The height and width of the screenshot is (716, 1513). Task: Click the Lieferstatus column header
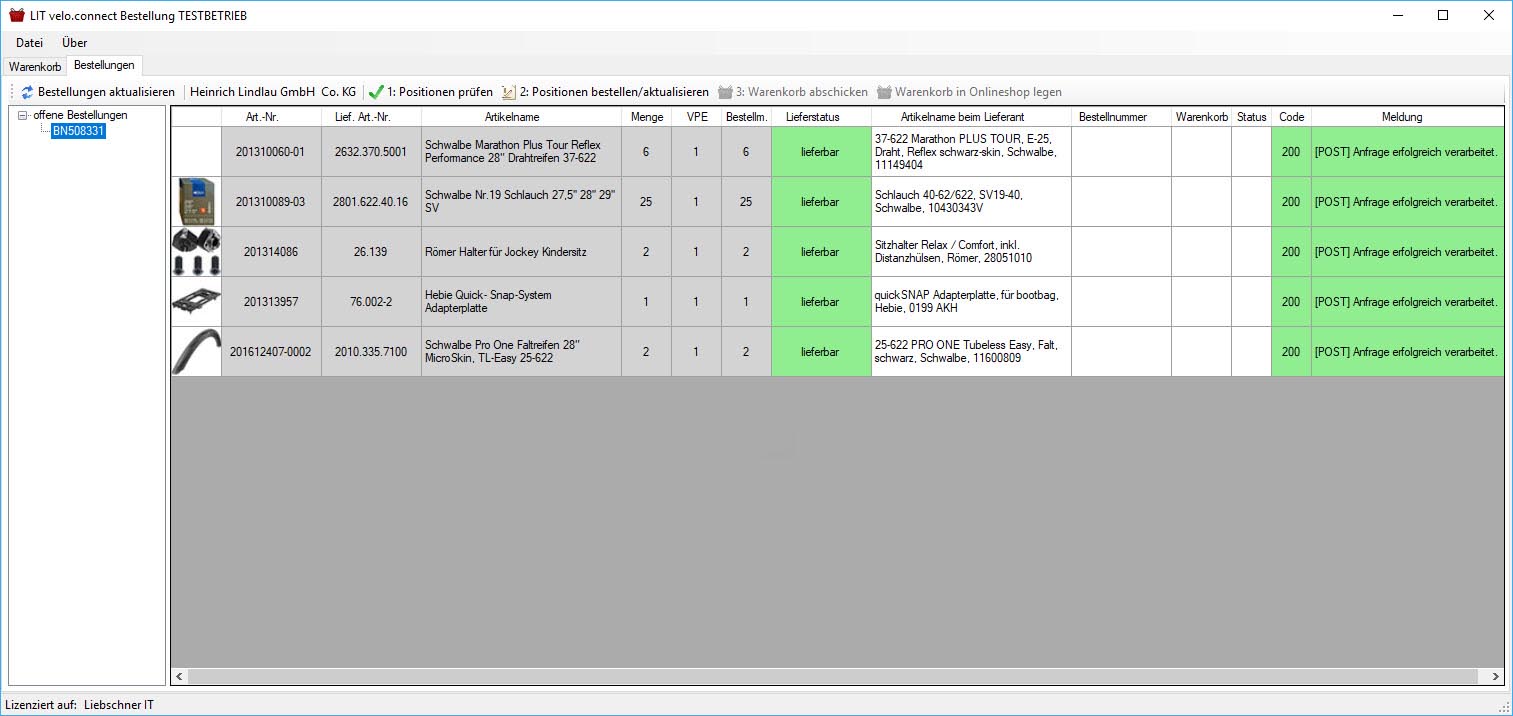820,117
